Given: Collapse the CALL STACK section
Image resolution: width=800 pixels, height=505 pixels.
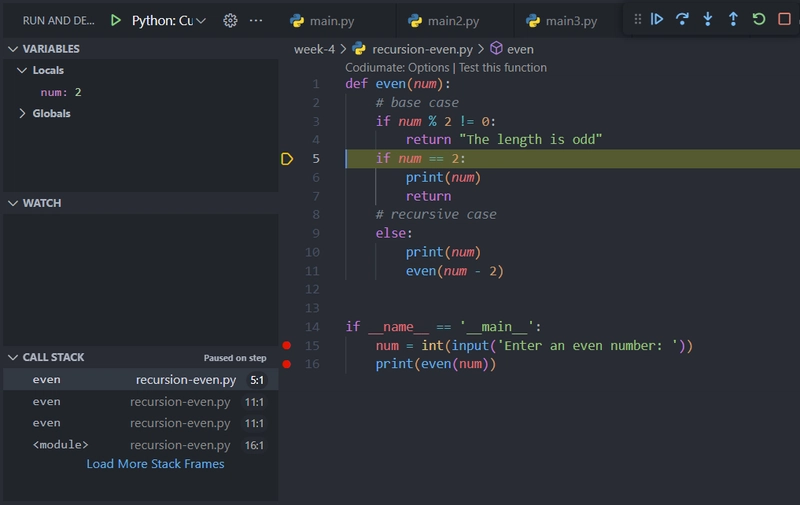Looking at the screenshot, I should point(13,358).
